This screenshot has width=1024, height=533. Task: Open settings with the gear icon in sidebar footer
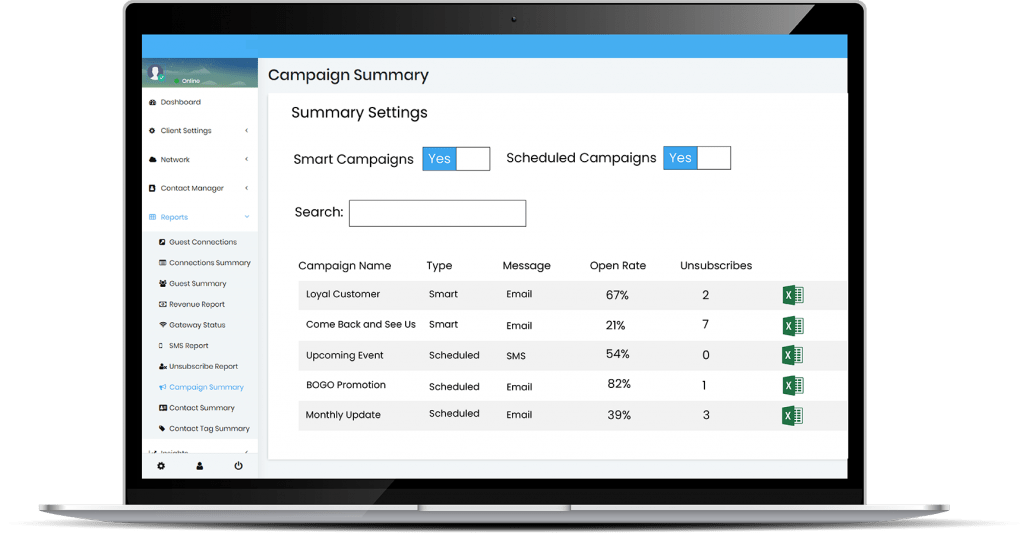[161, 466]
